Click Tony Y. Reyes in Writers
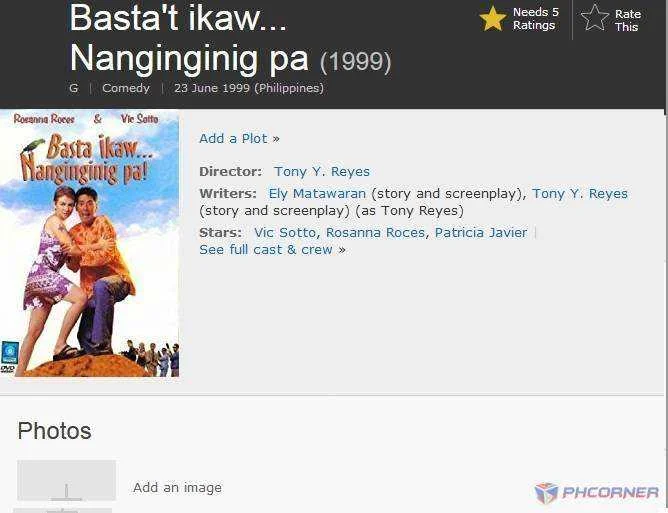The height and width of the screenshot is (513, 668). click(580, 193)
